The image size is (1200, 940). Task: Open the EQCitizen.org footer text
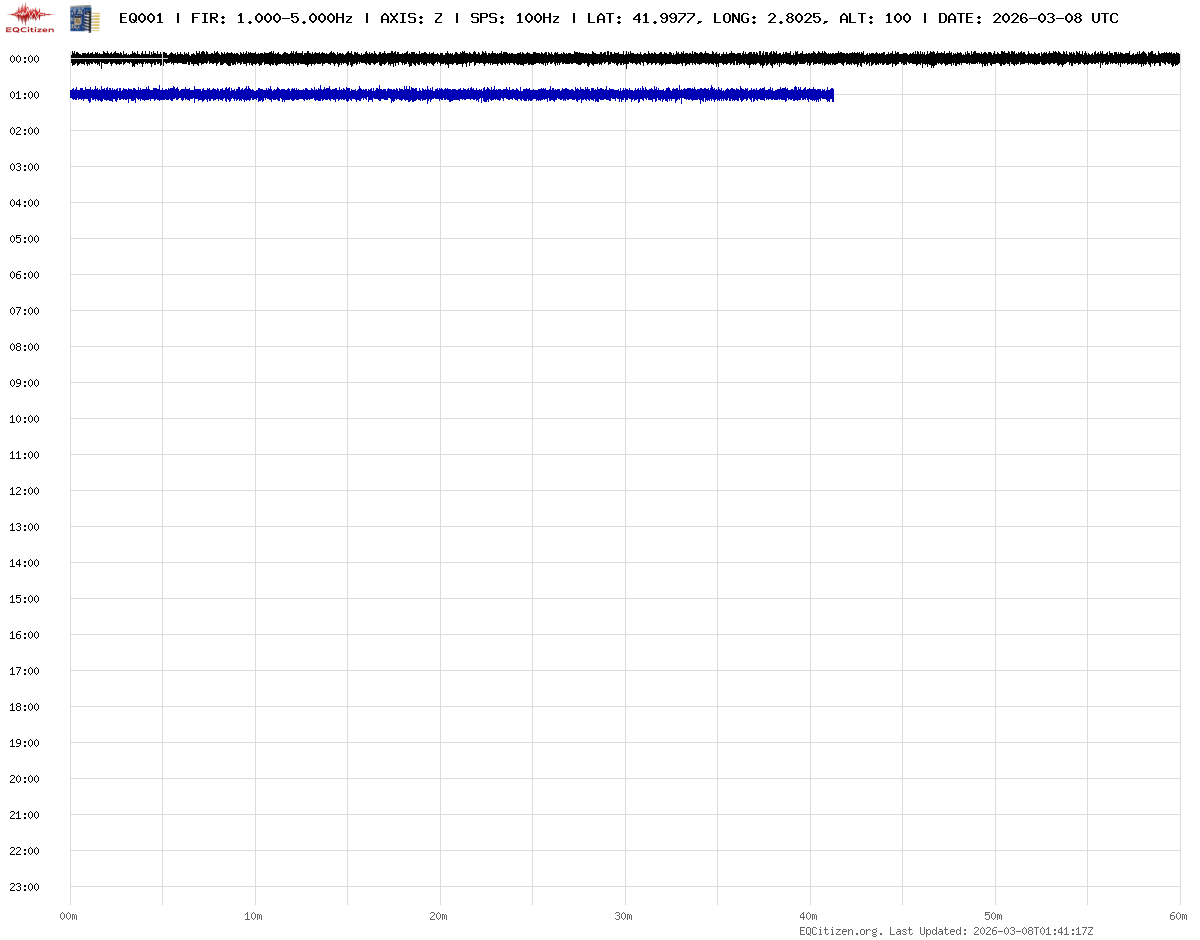(x=840, y=931)
